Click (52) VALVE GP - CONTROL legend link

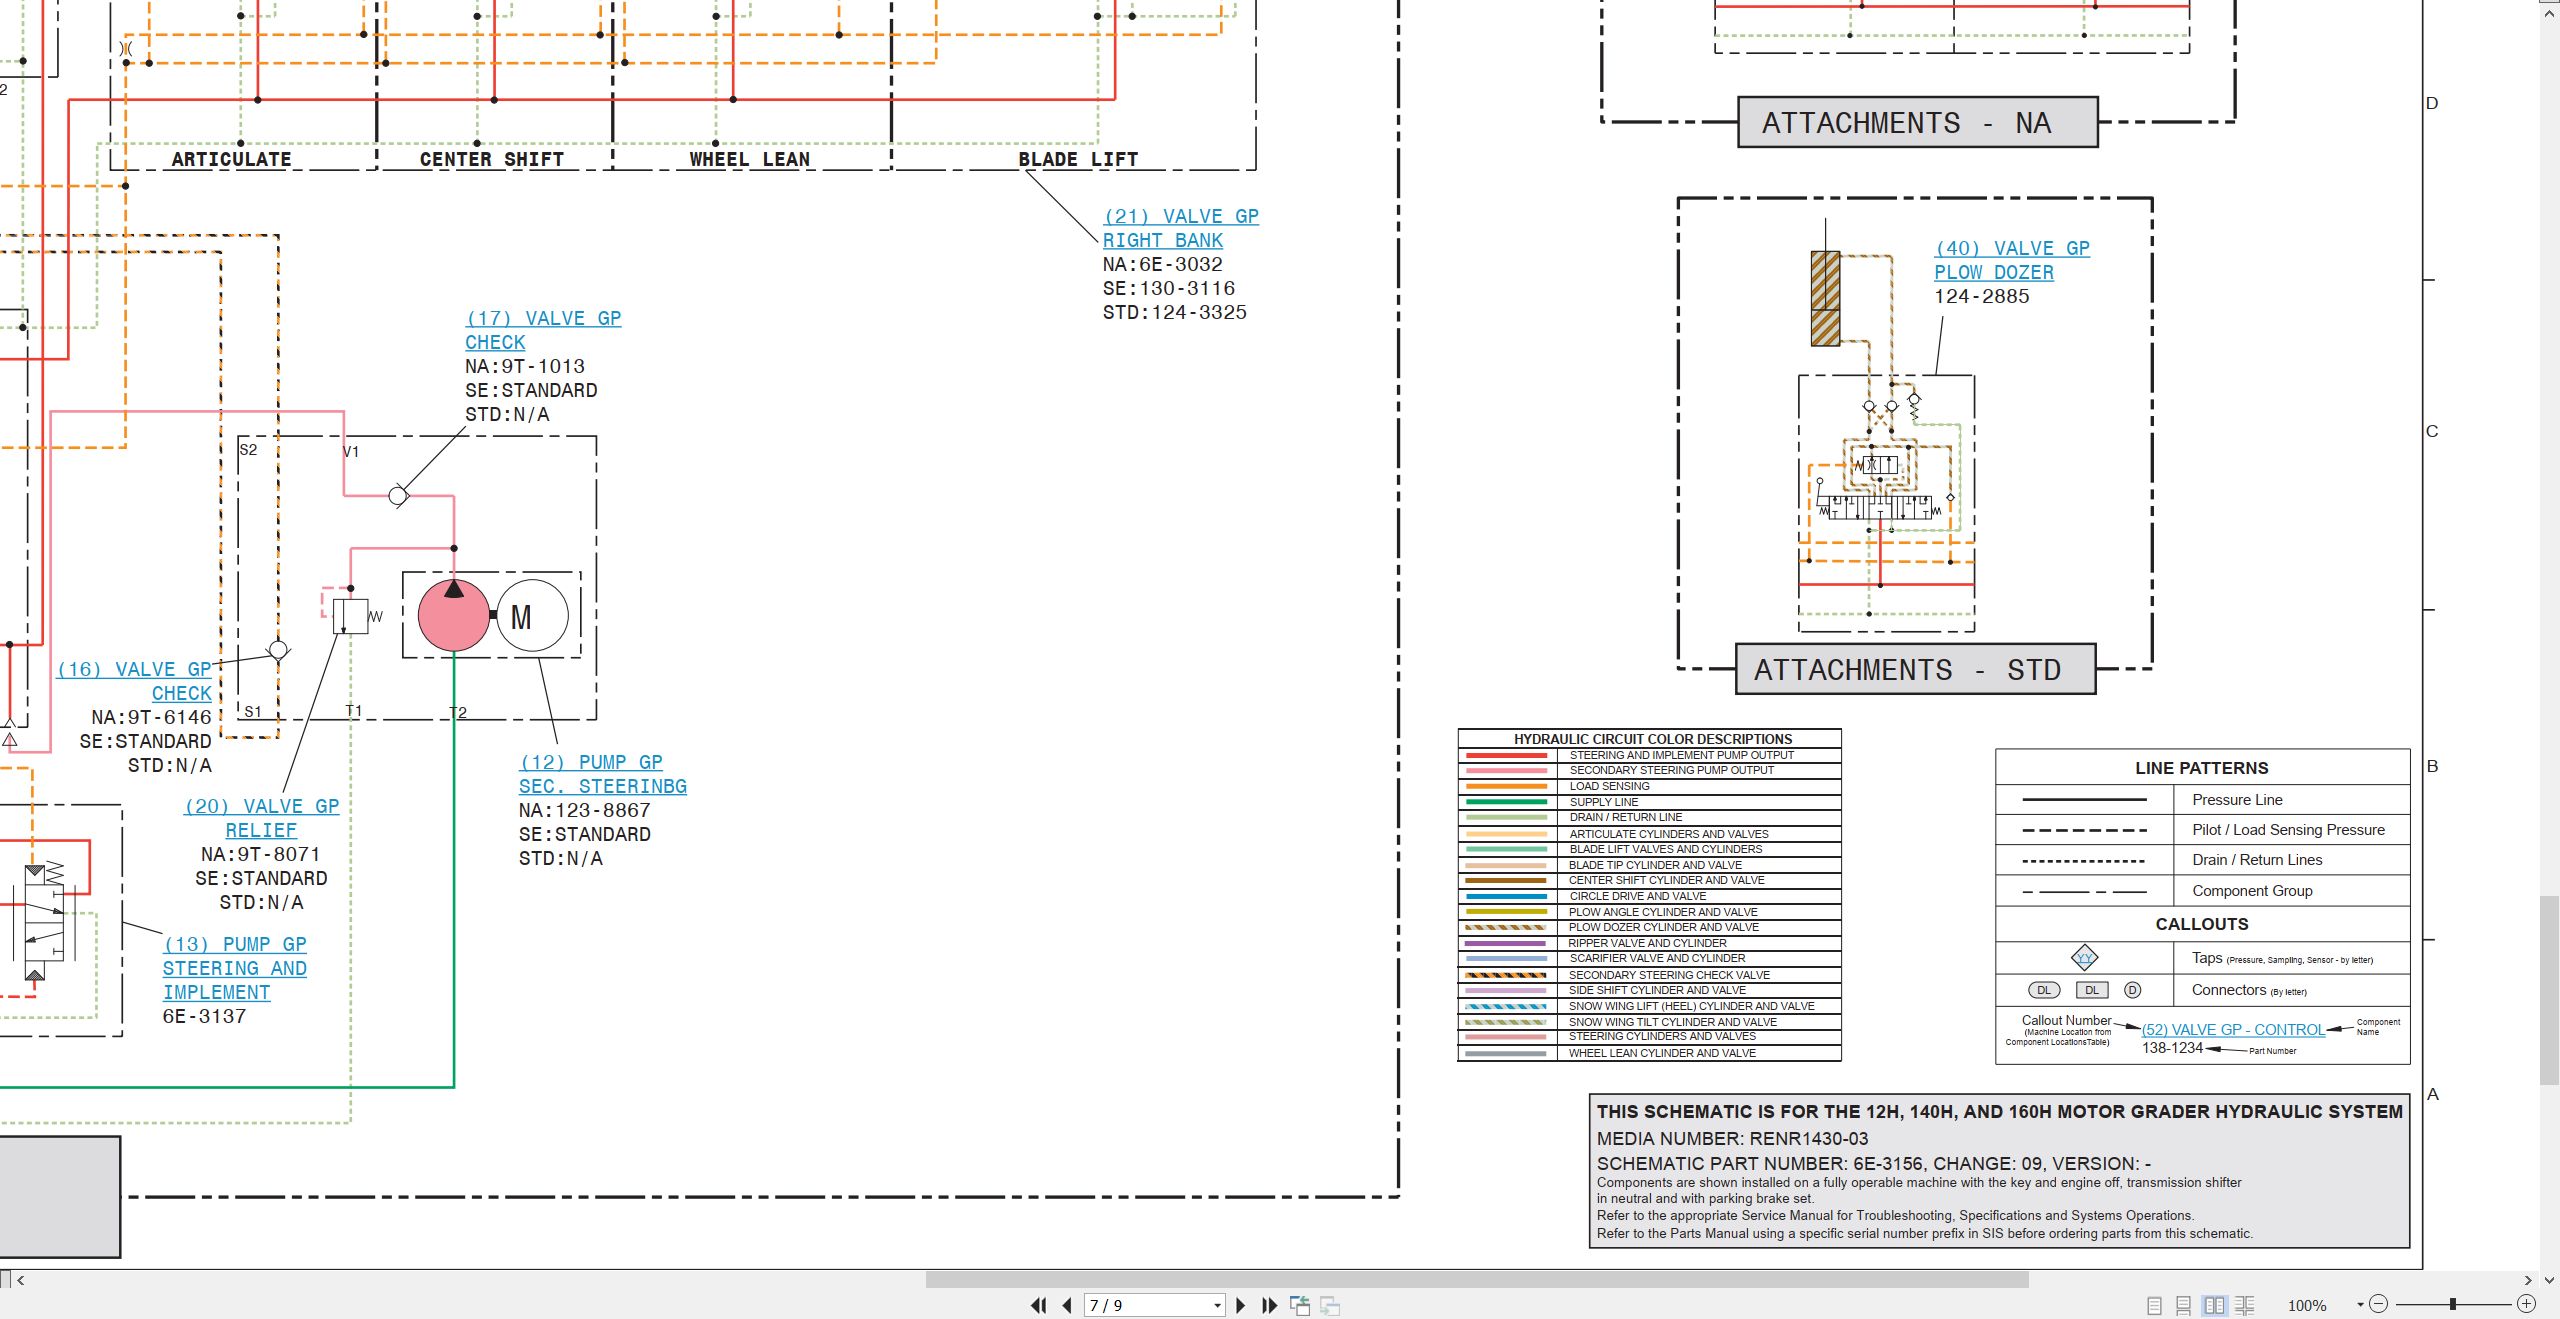pyautogui.click(x=2233, y=1030)
